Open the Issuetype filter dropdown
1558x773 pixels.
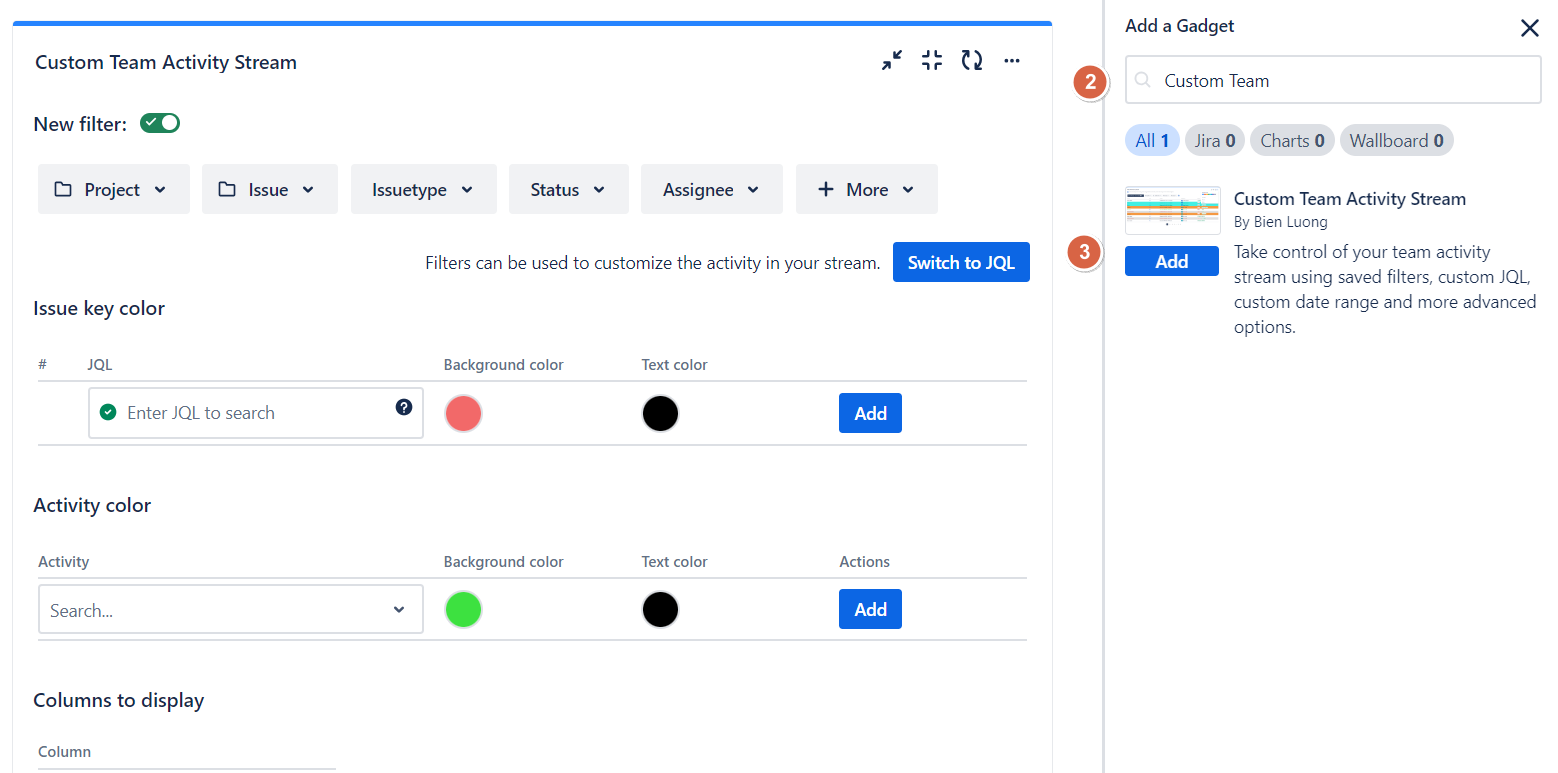[423, 190]
